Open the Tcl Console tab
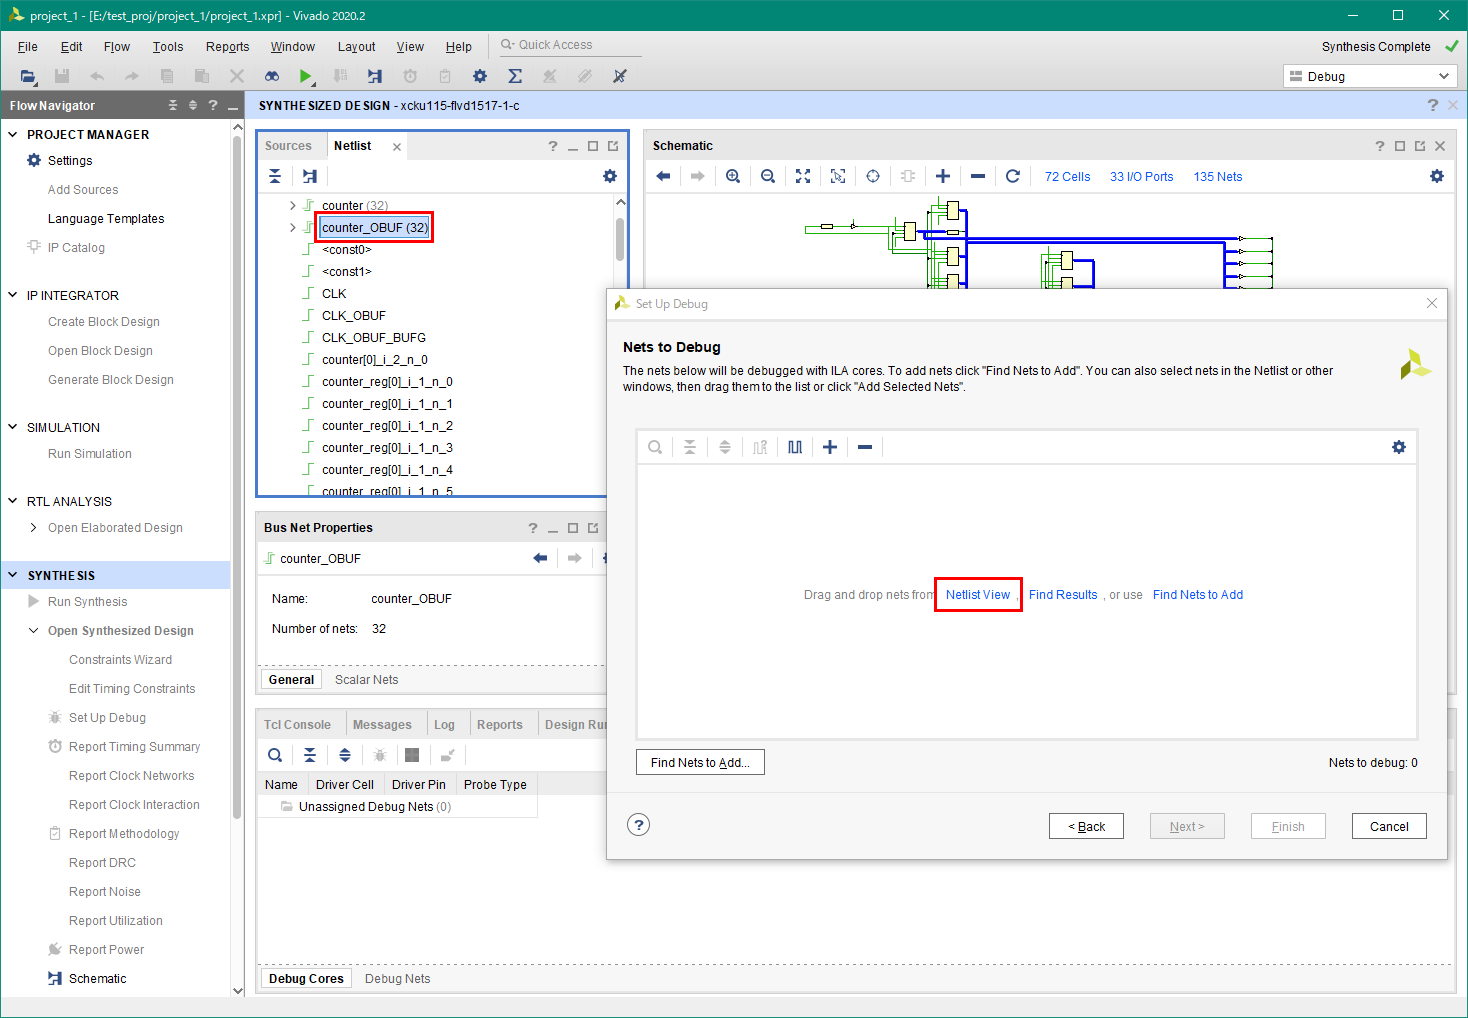1468x1018 pixels. (297, 725)
